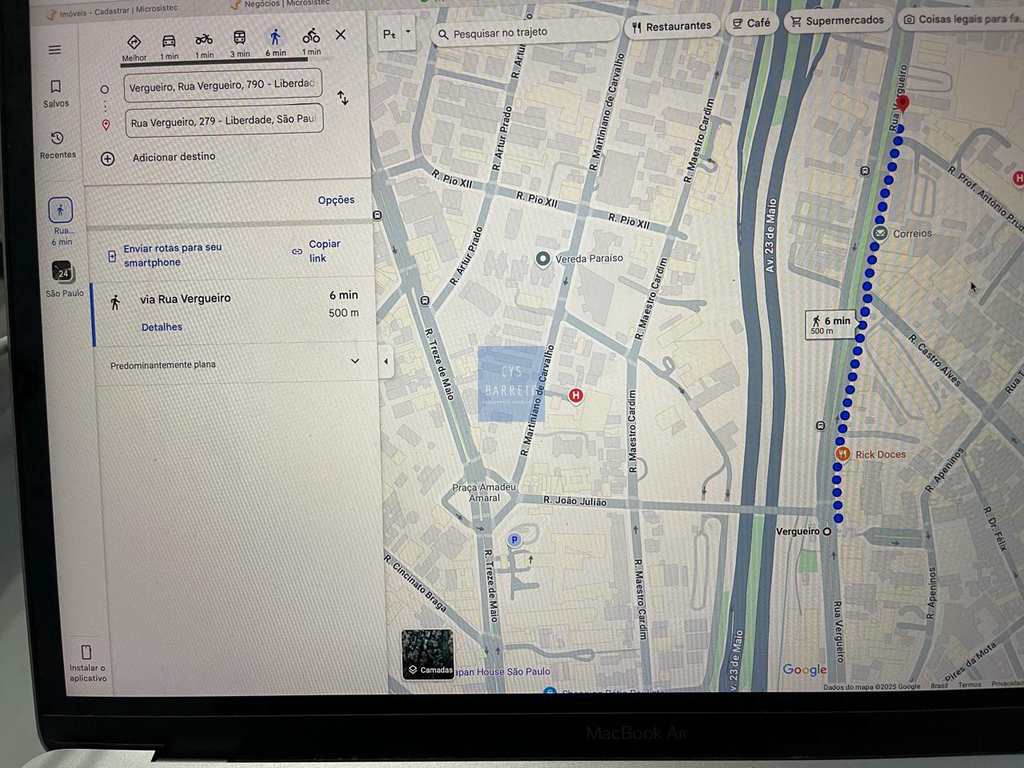Open route Opções

click(x=336, y=200)
